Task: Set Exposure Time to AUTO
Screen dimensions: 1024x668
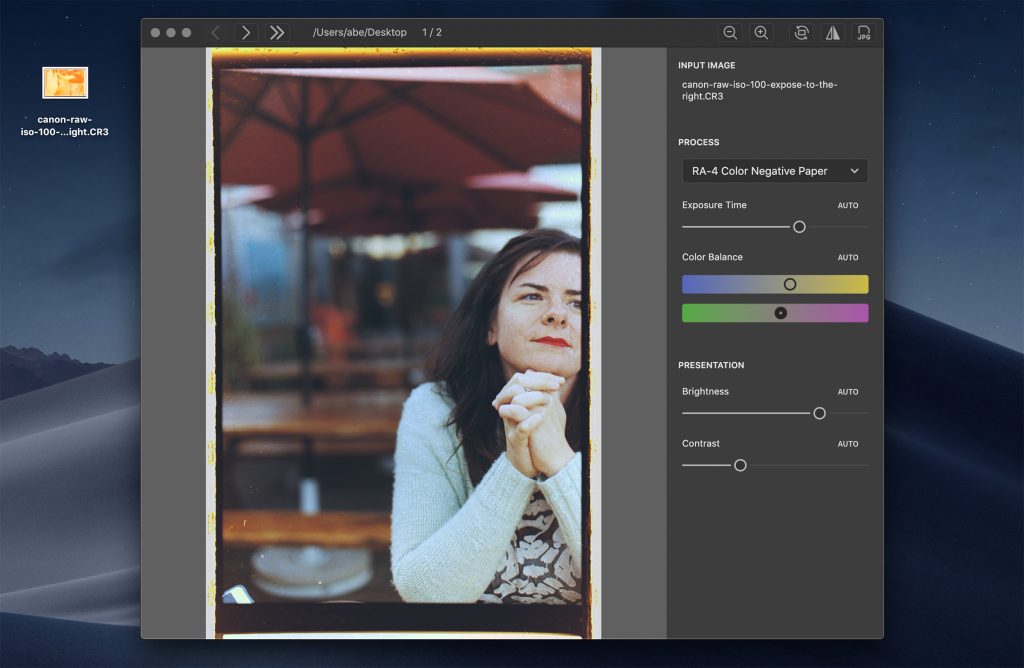Action: [x=848, y=205]
